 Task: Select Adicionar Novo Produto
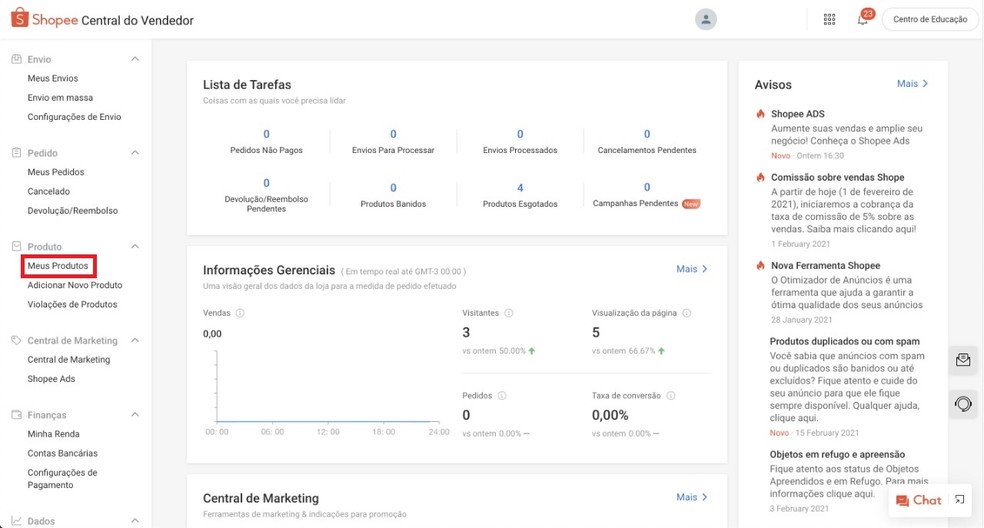(75, 285)
